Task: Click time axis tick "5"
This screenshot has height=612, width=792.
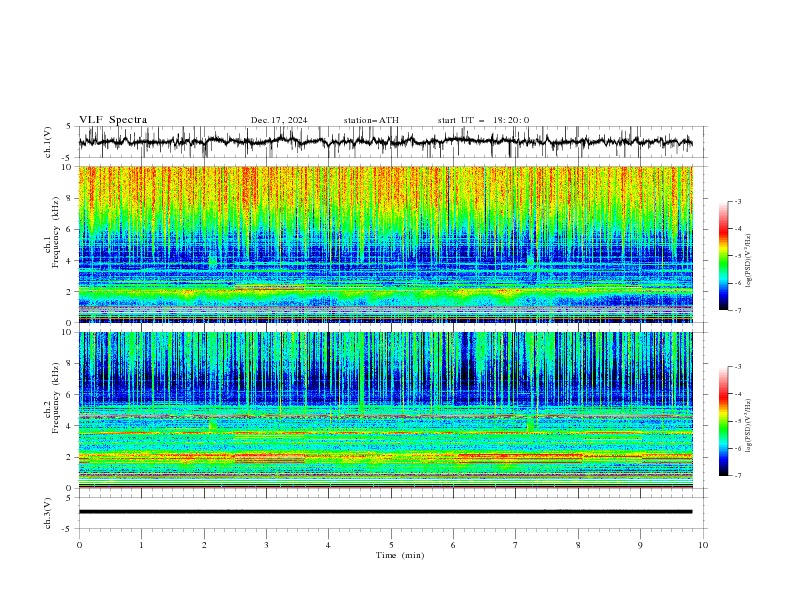Action: click(391, 545)
